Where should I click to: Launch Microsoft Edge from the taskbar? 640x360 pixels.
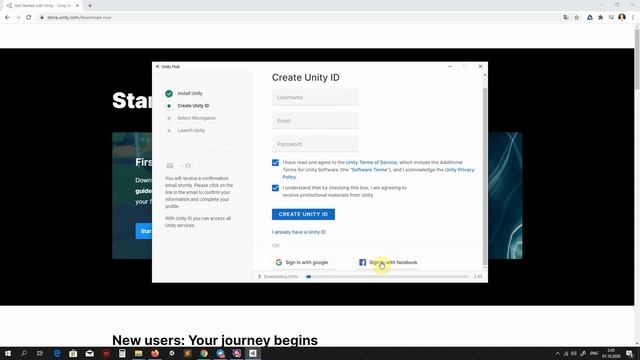pos(57,353)
